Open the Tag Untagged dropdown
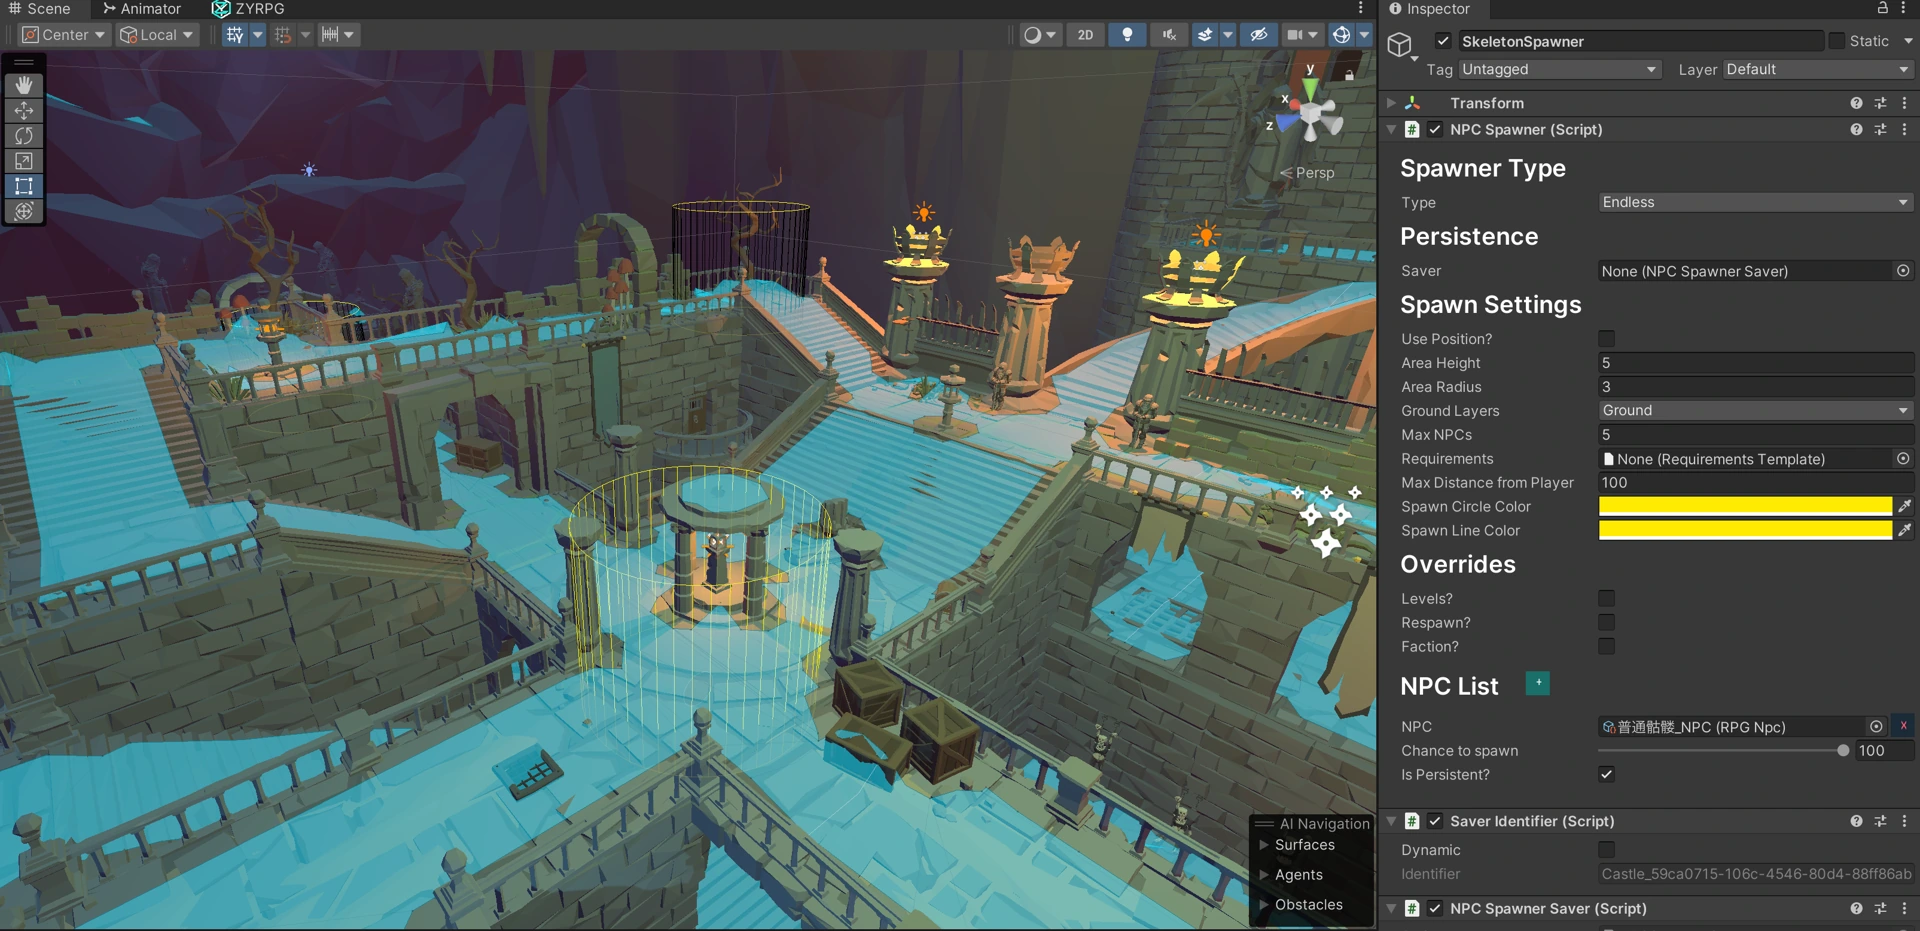Image resolution: width=1920 pixels, height=931 pixels. tap(1559, 69)
